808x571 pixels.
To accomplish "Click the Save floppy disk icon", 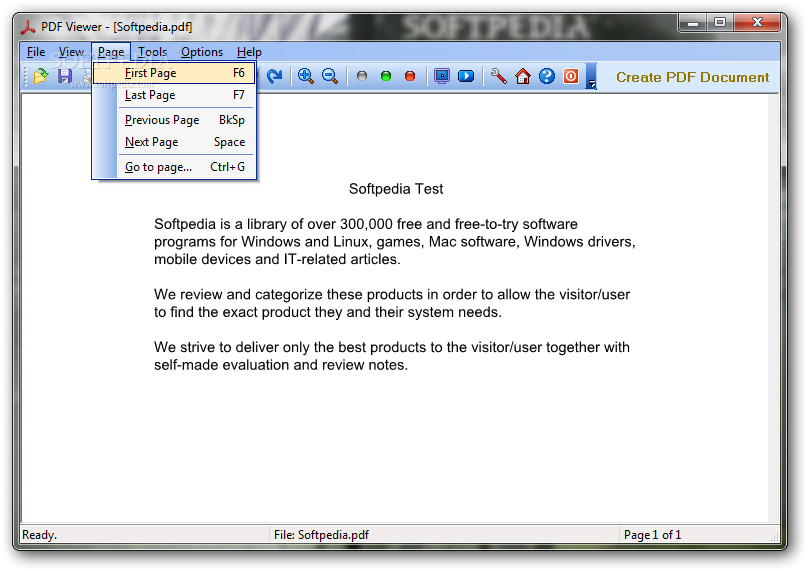I will [x=65, y=76].
